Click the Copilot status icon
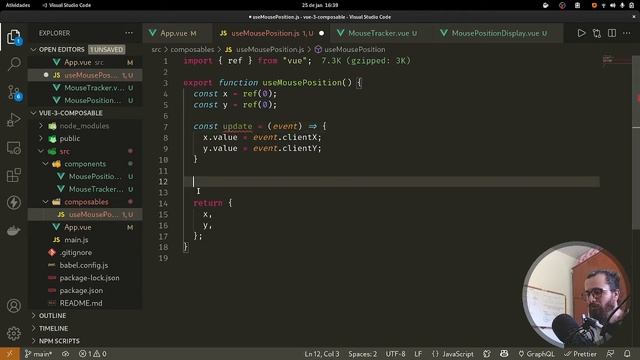Image resolution: width=640 pixels, height=360 pixels. (504, 354)
